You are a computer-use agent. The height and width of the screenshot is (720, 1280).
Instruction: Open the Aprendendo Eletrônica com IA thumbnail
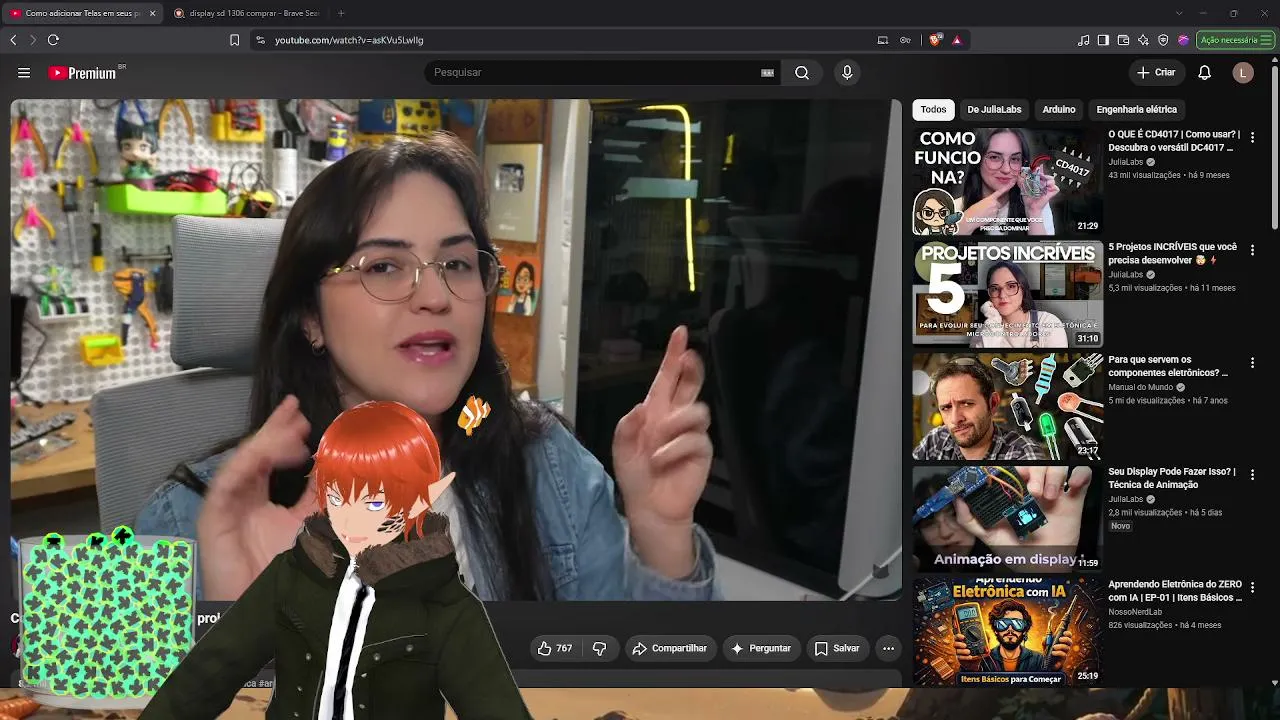pos(1008,632)
